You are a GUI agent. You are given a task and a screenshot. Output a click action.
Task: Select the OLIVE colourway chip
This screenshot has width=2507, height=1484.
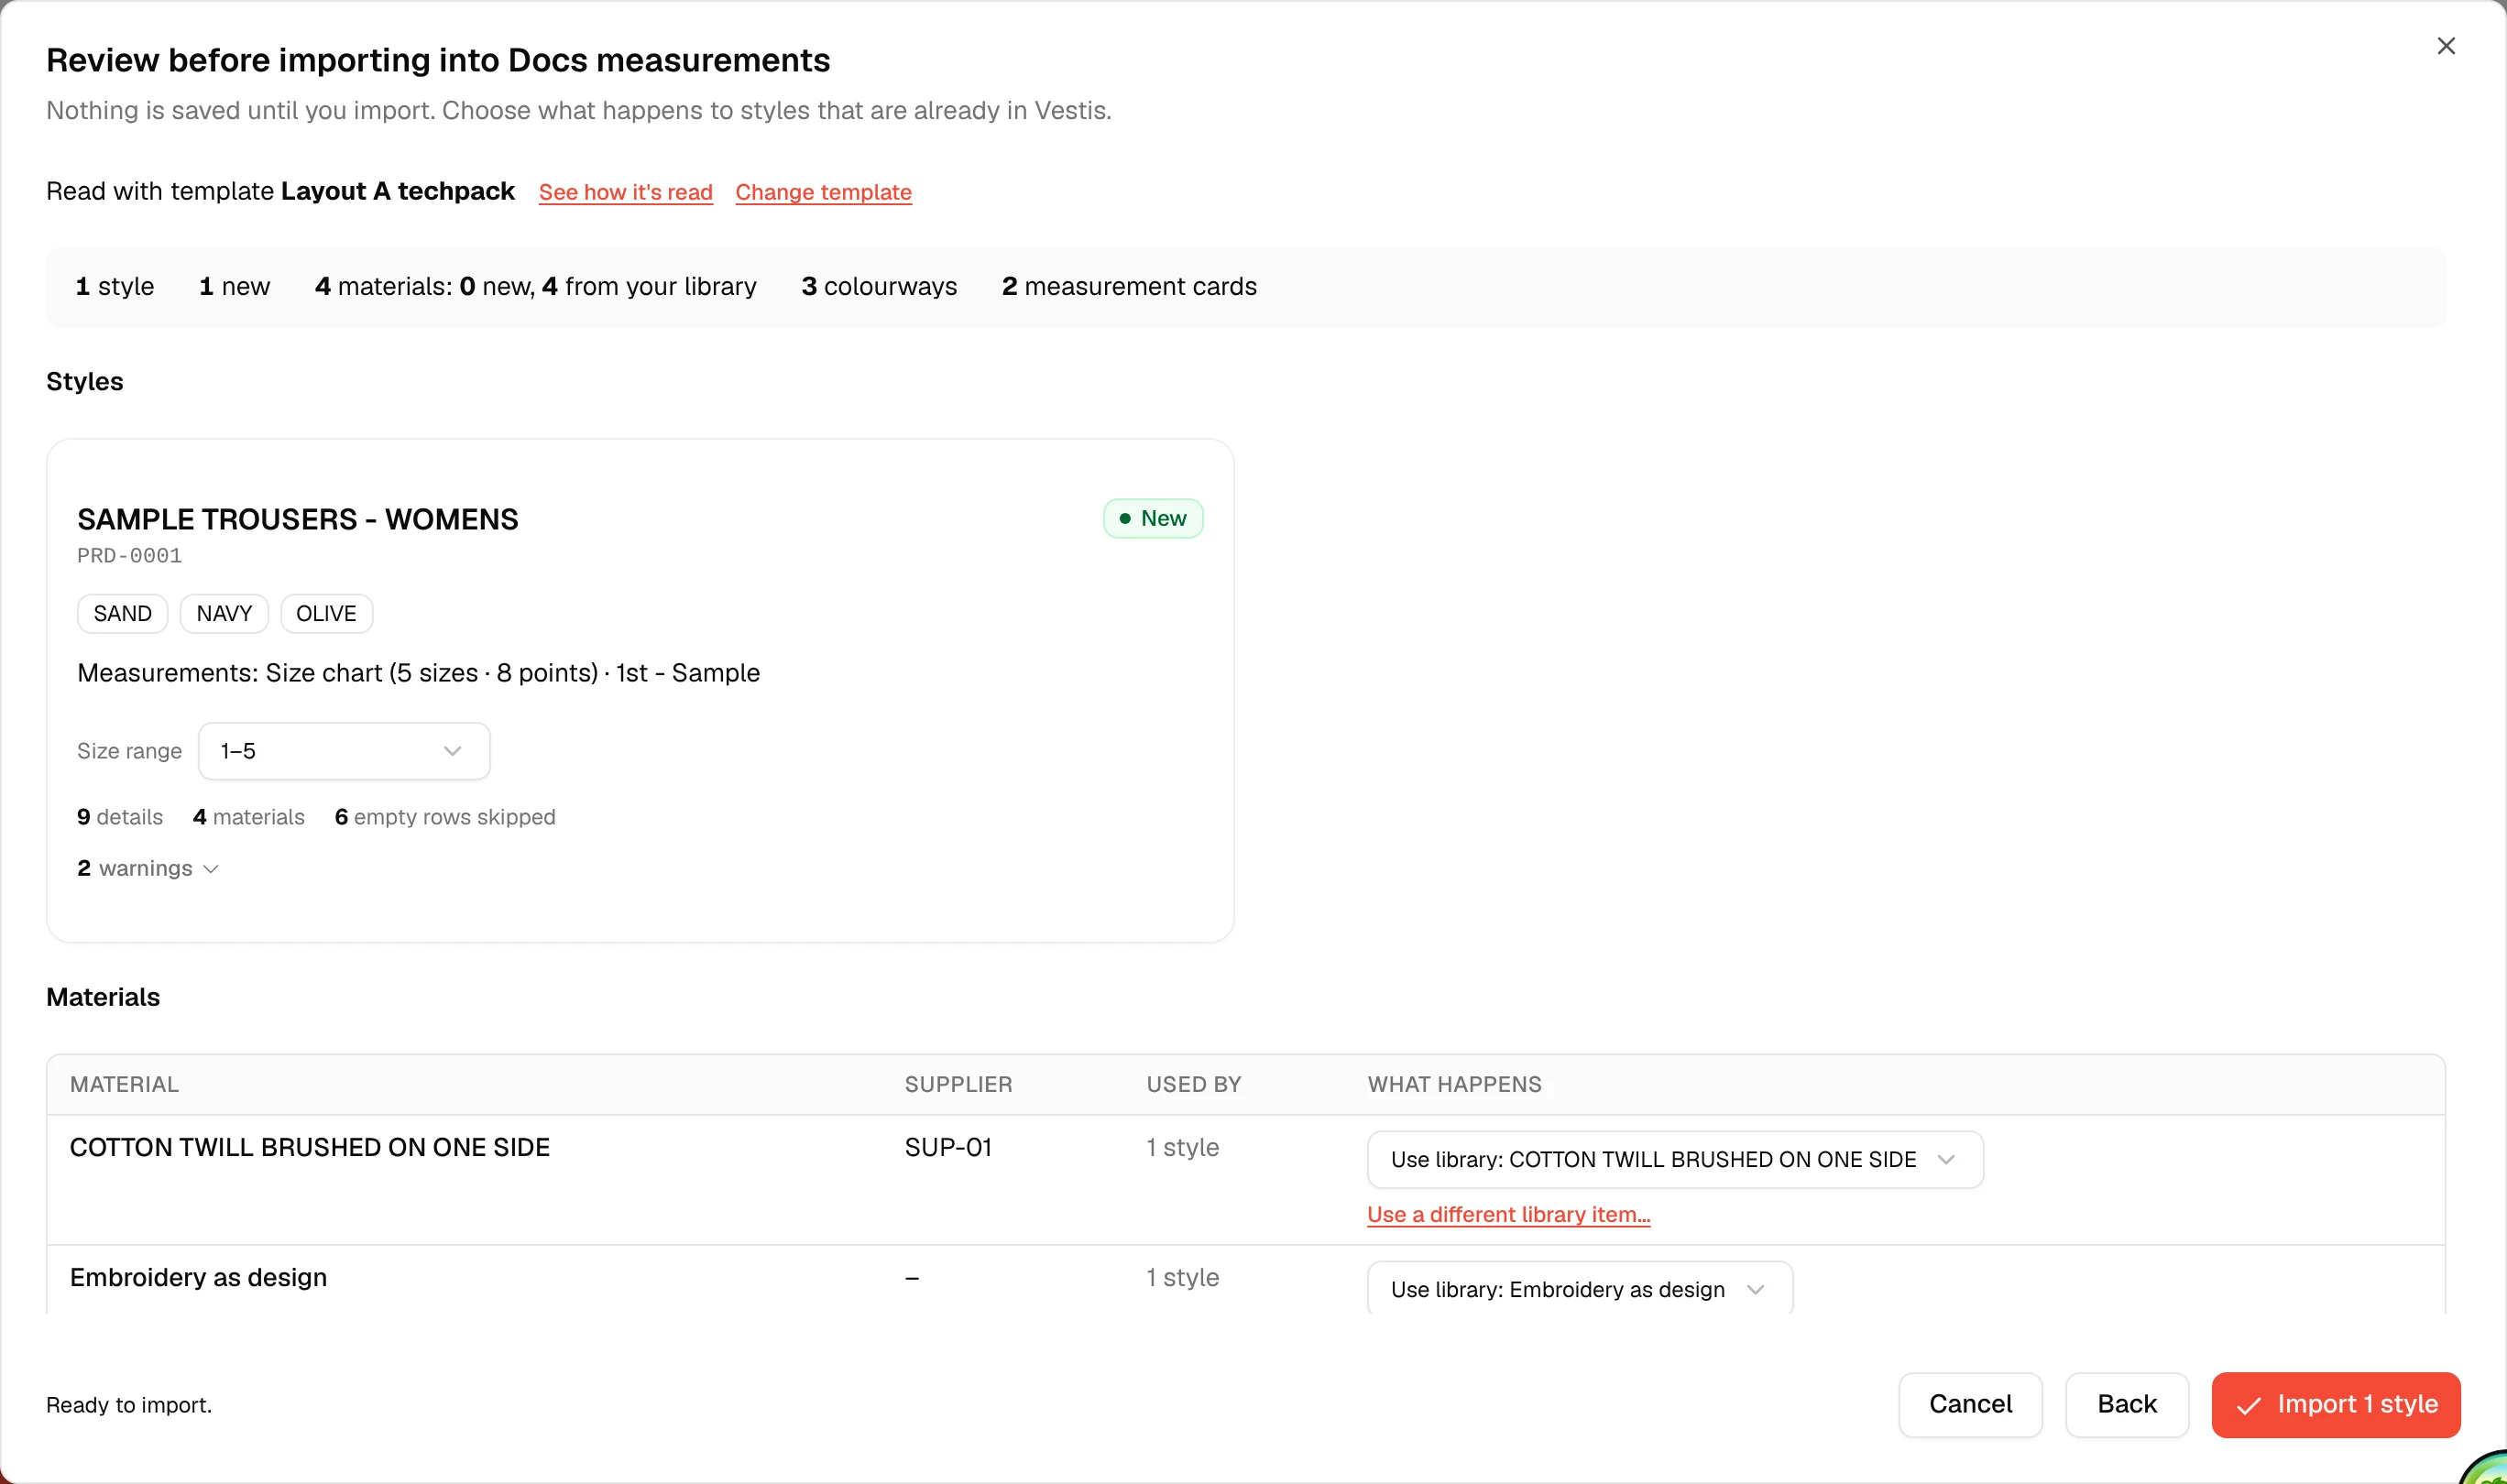pyautogui.click(x=326, y=613)
